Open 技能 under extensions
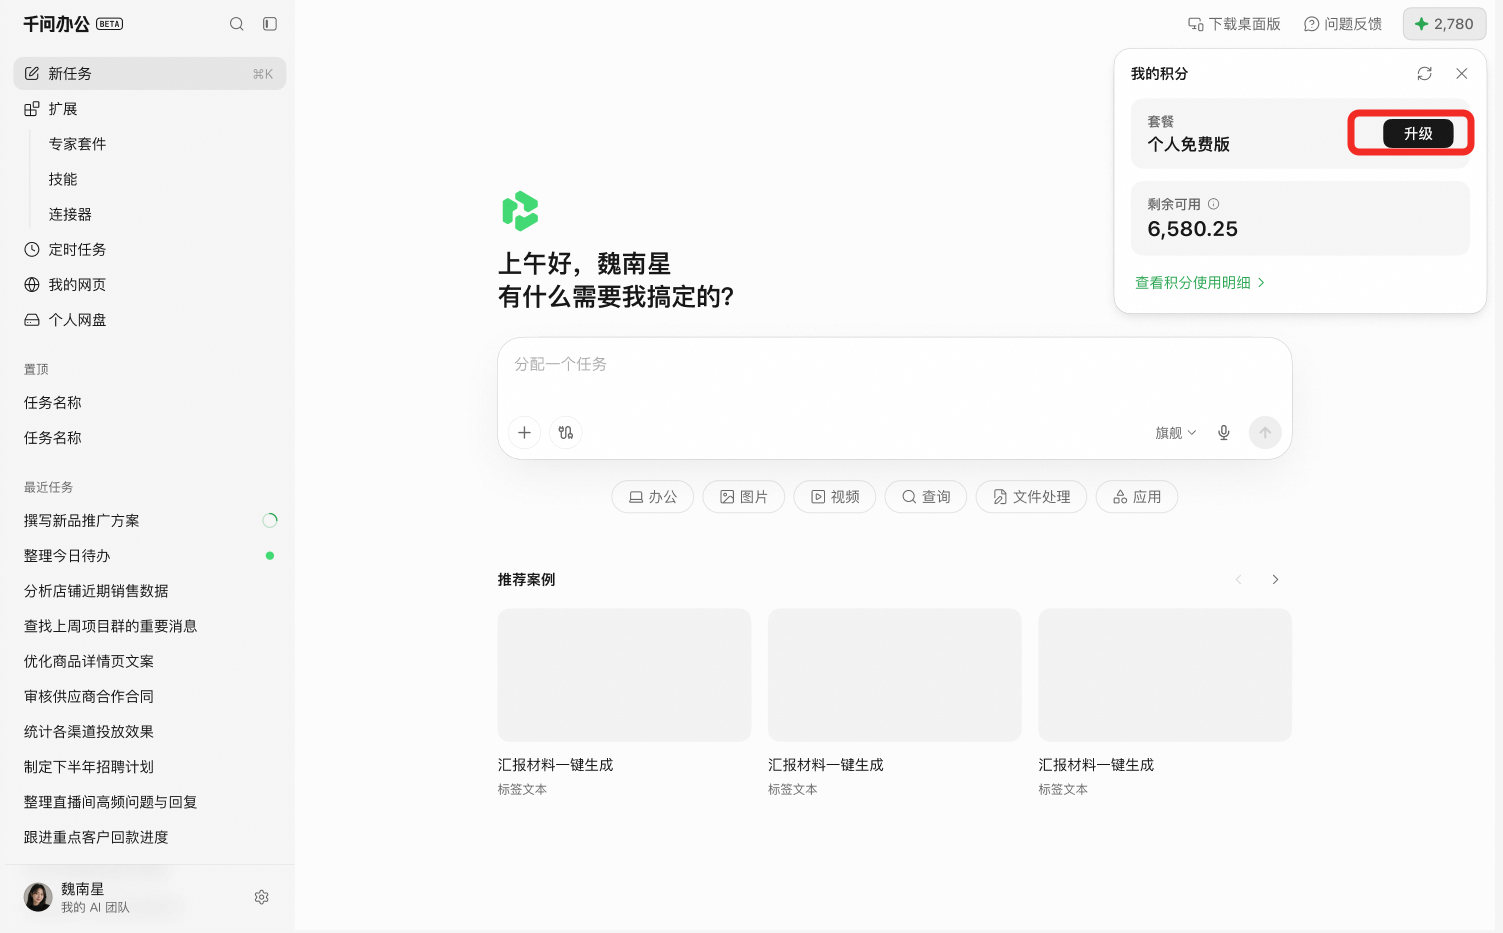 coord(63,179)
